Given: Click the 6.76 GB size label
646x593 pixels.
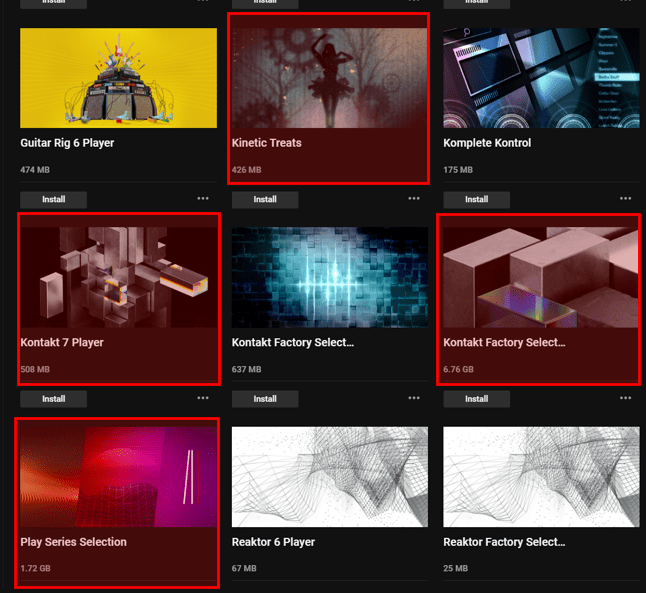Looking at the screenshot, I should click(x=459, y=369).
